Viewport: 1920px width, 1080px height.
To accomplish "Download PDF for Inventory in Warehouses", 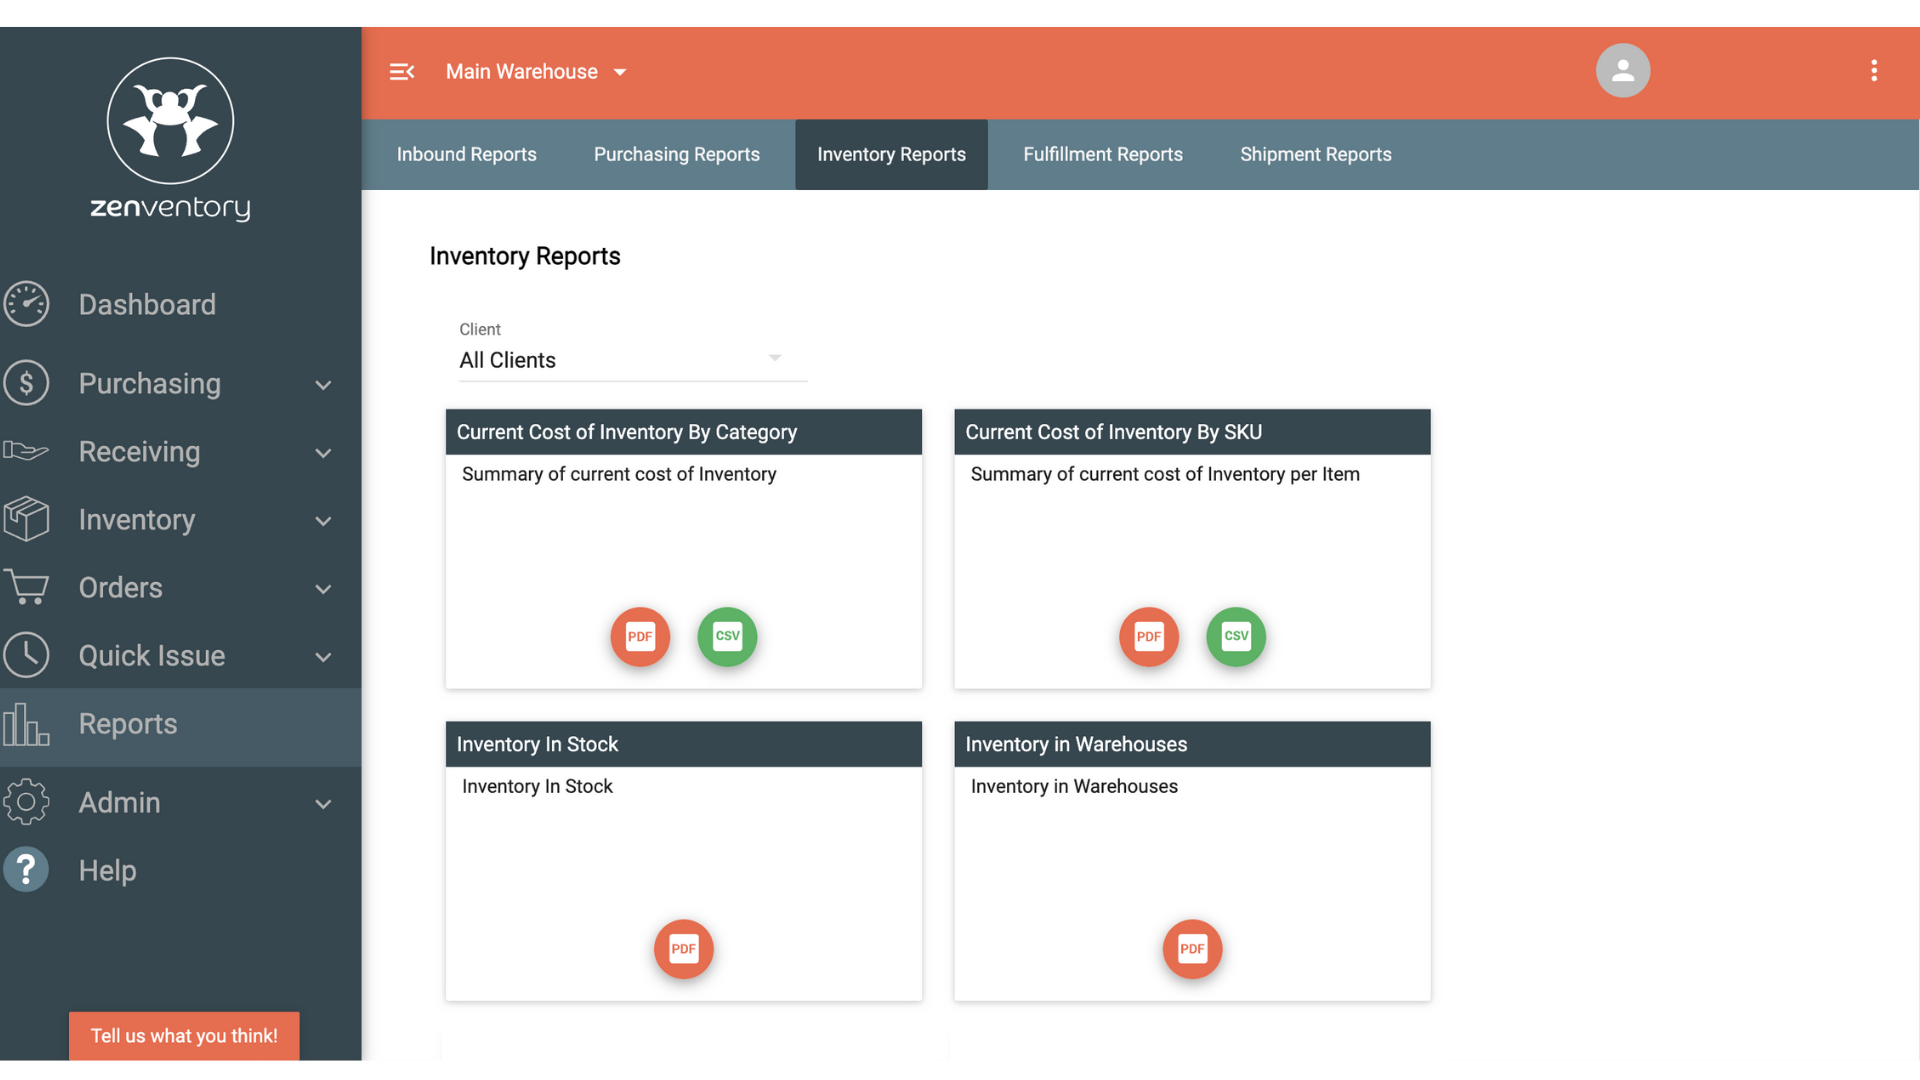I will 1192,949.
